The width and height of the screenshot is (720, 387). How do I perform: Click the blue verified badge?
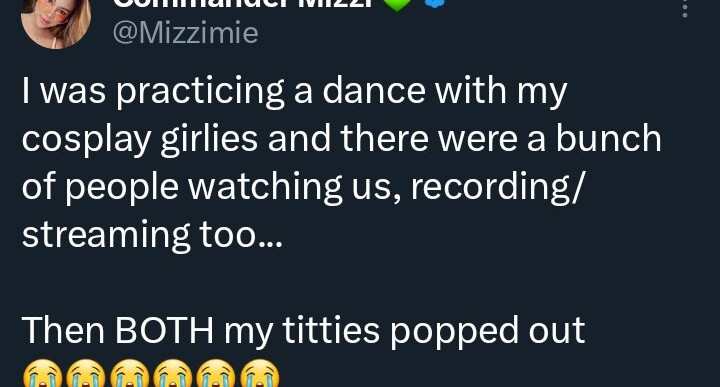point(434,4)
